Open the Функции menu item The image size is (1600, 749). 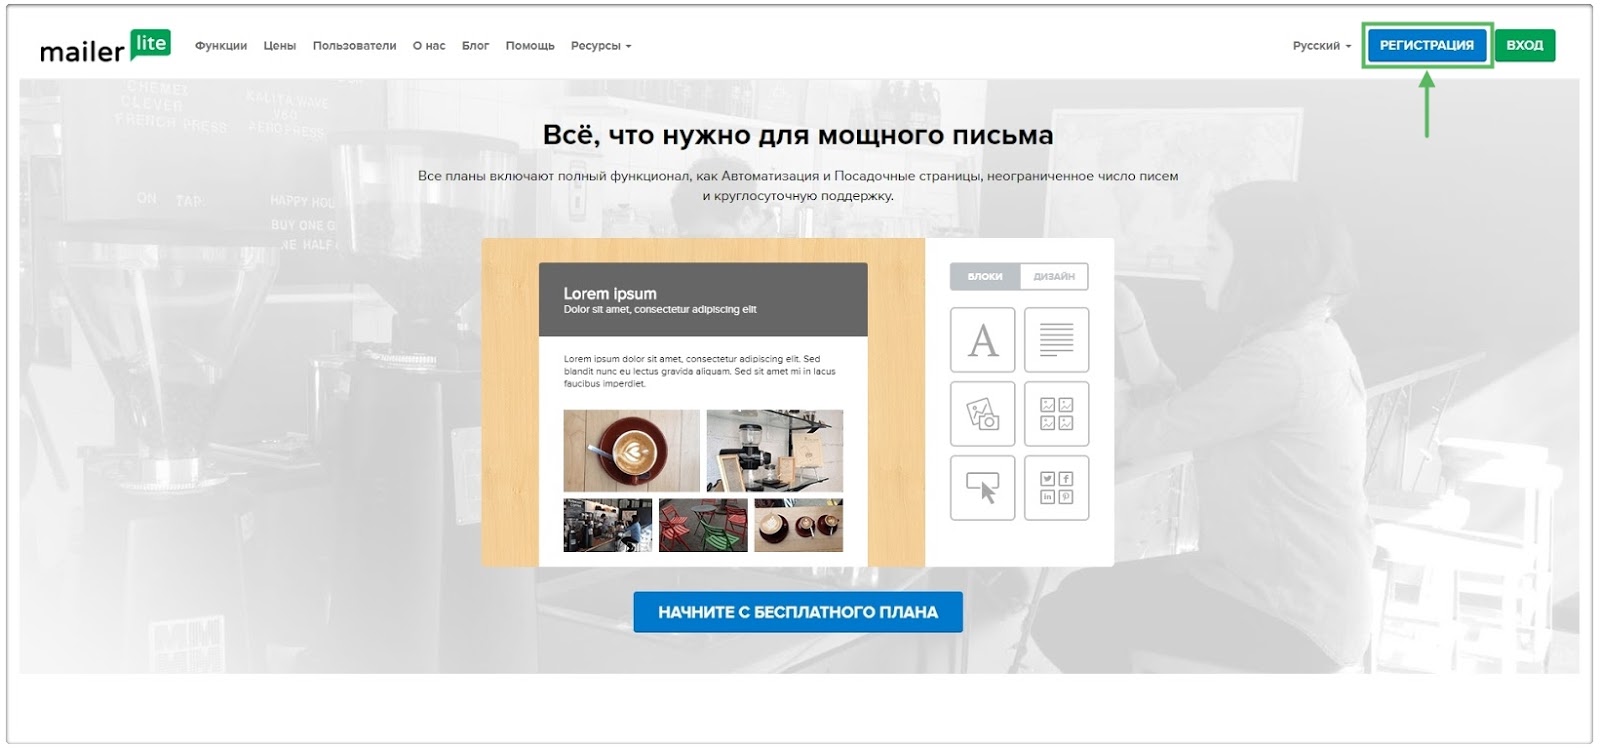pyautogui.click(x=221, y=46)
